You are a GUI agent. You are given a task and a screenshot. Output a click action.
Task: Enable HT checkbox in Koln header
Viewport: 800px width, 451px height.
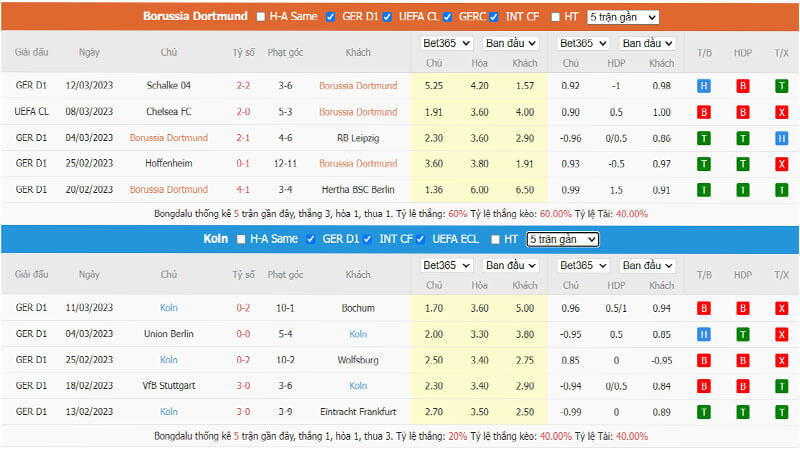[495, 239]
